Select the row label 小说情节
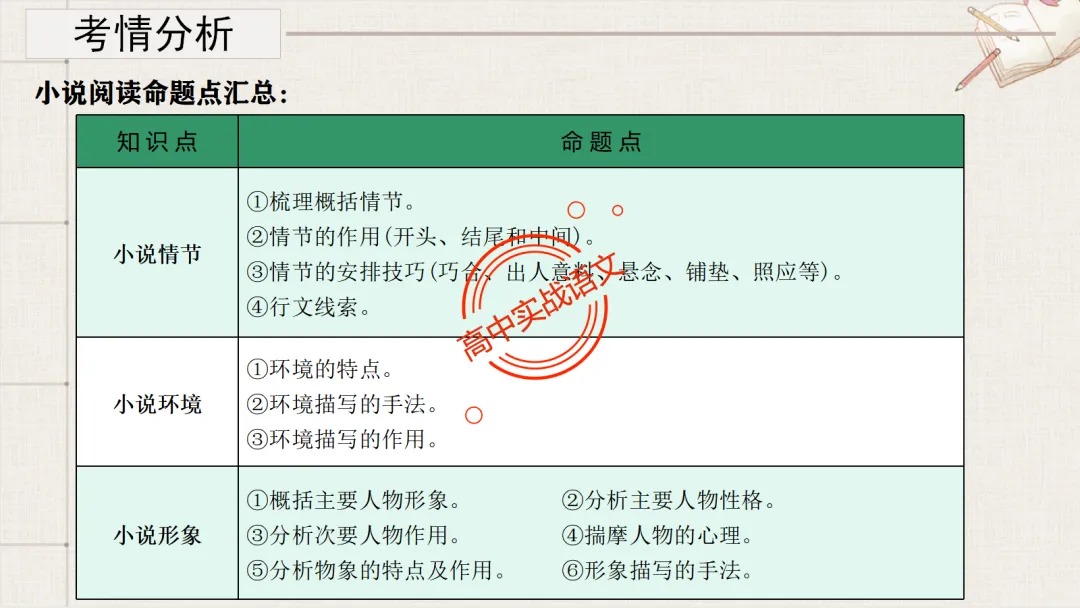Viewport: 1080px width, 608px height. pyautogui.click(x=158, y=254)
